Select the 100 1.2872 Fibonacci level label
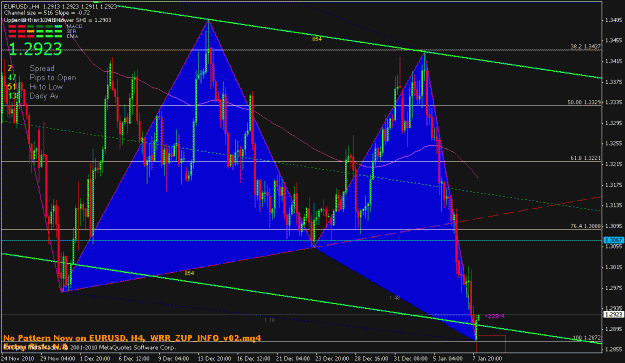 click(587, 337)
